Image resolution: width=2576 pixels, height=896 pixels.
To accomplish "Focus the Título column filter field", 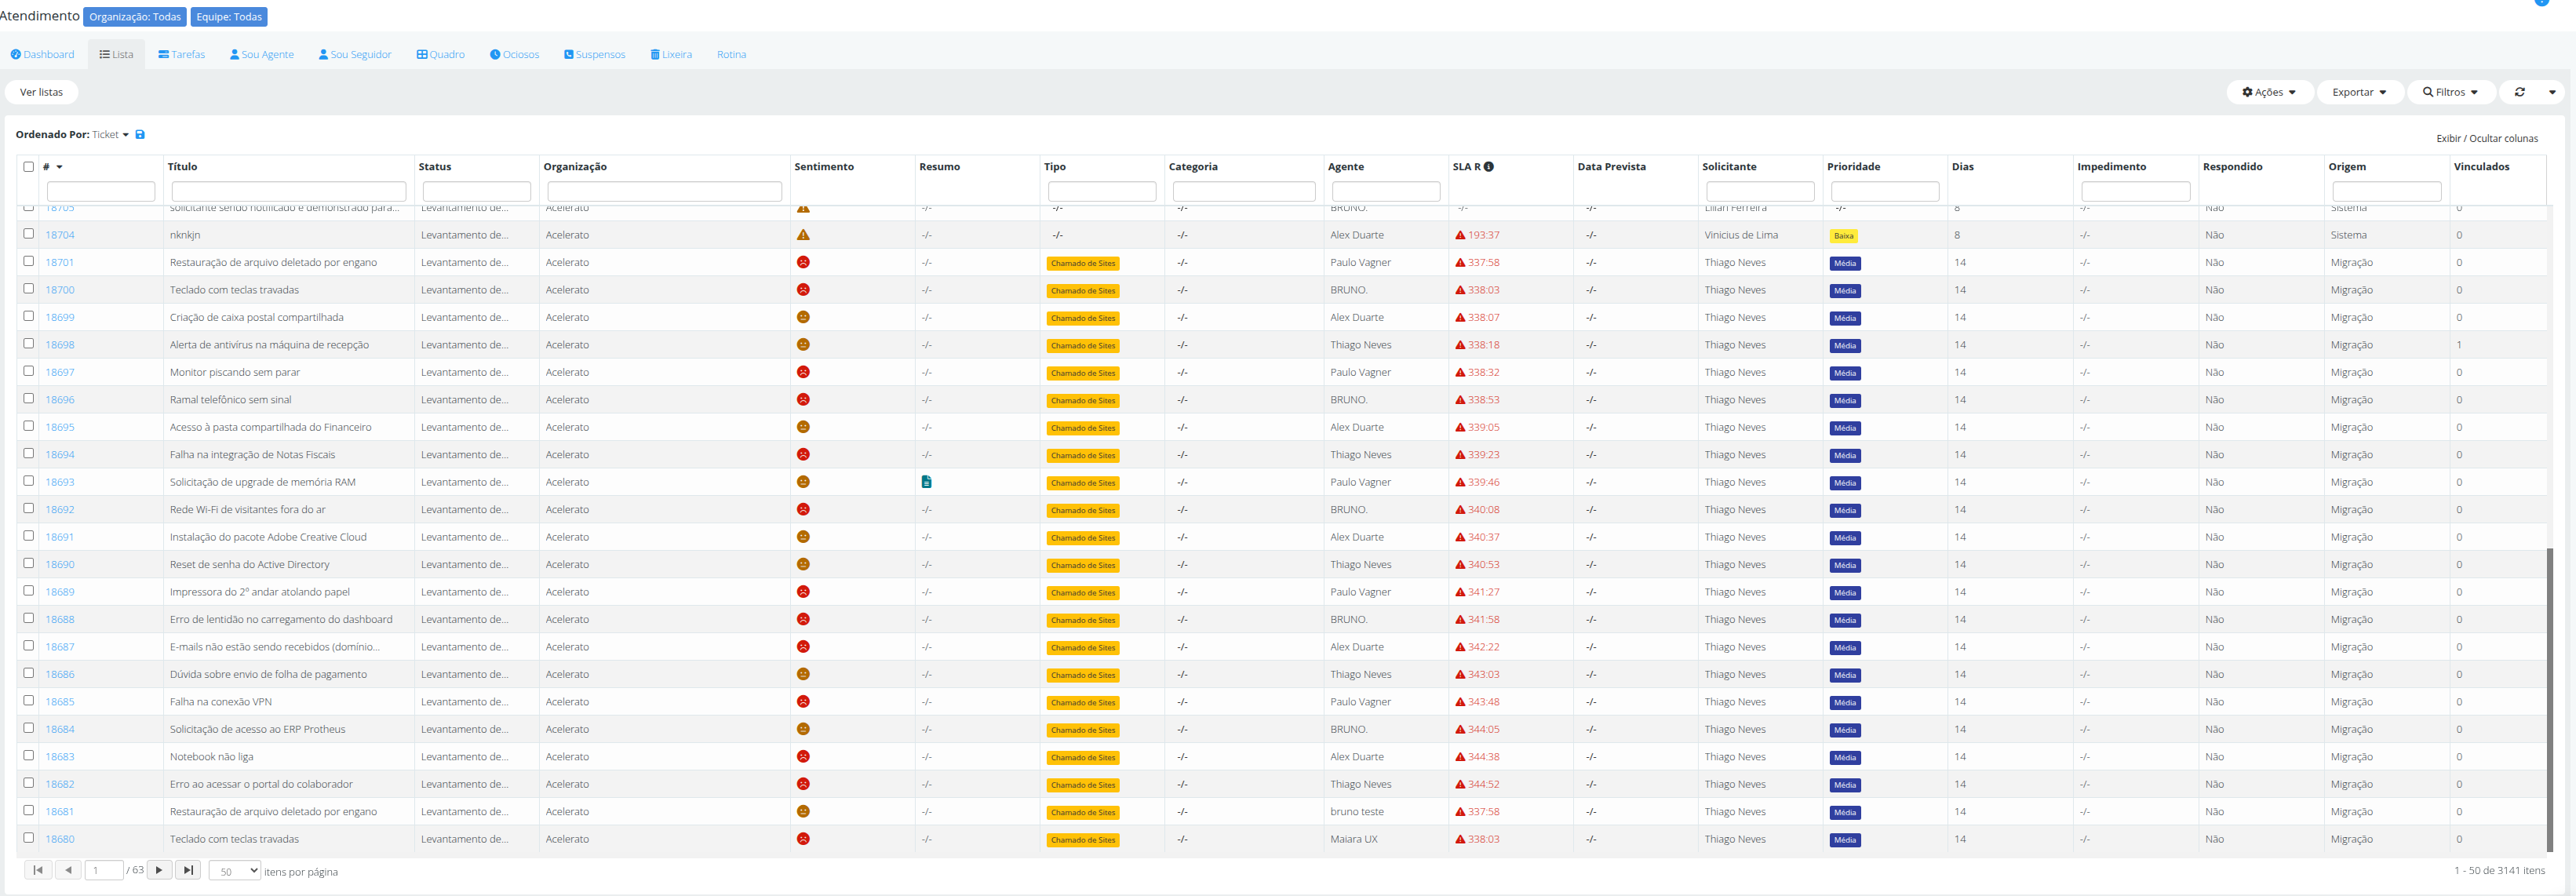I will coord(289,191).
